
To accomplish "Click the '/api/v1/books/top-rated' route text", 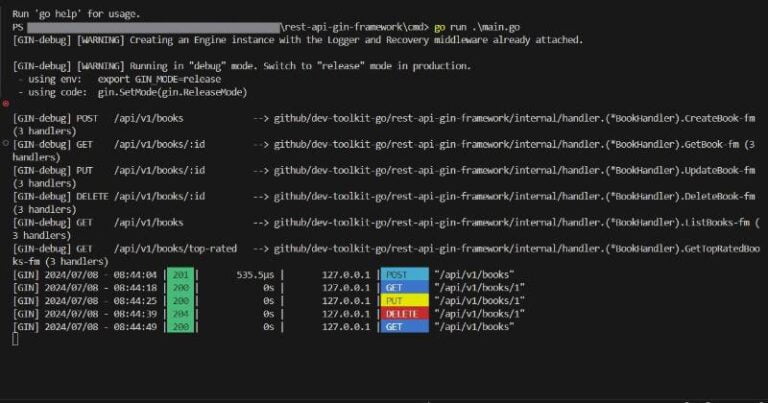I will click(x=175, y=248).
